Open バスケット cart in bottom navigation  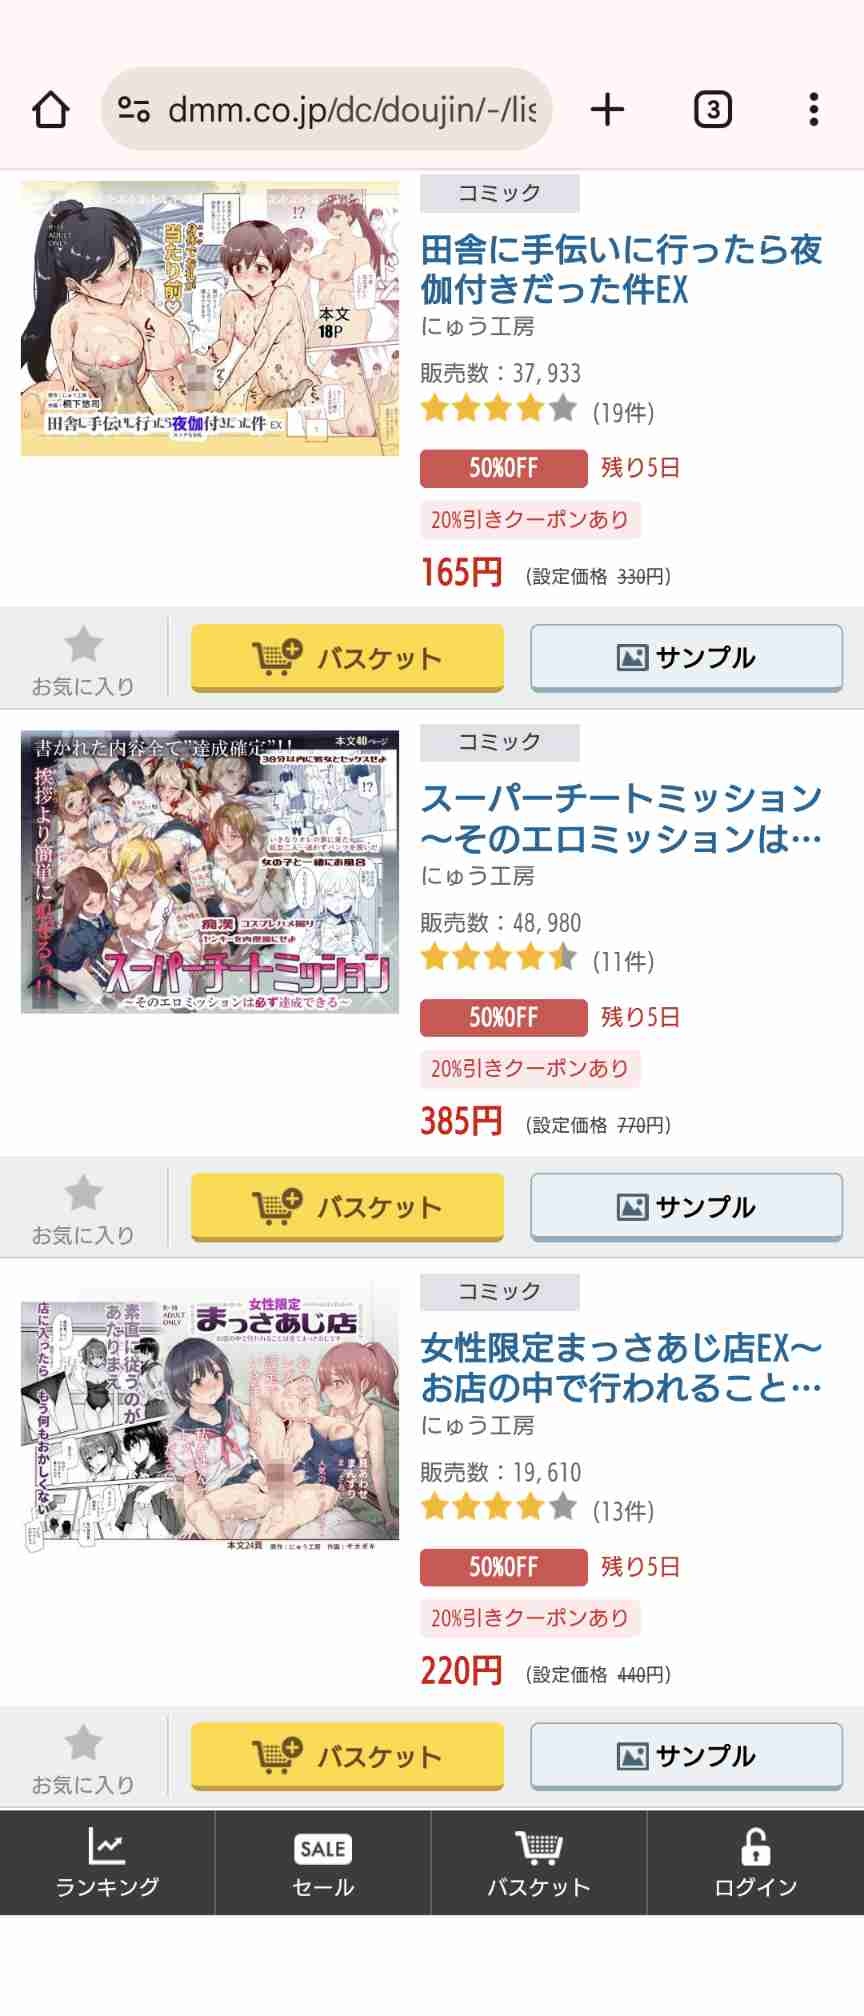point(539,1862)
